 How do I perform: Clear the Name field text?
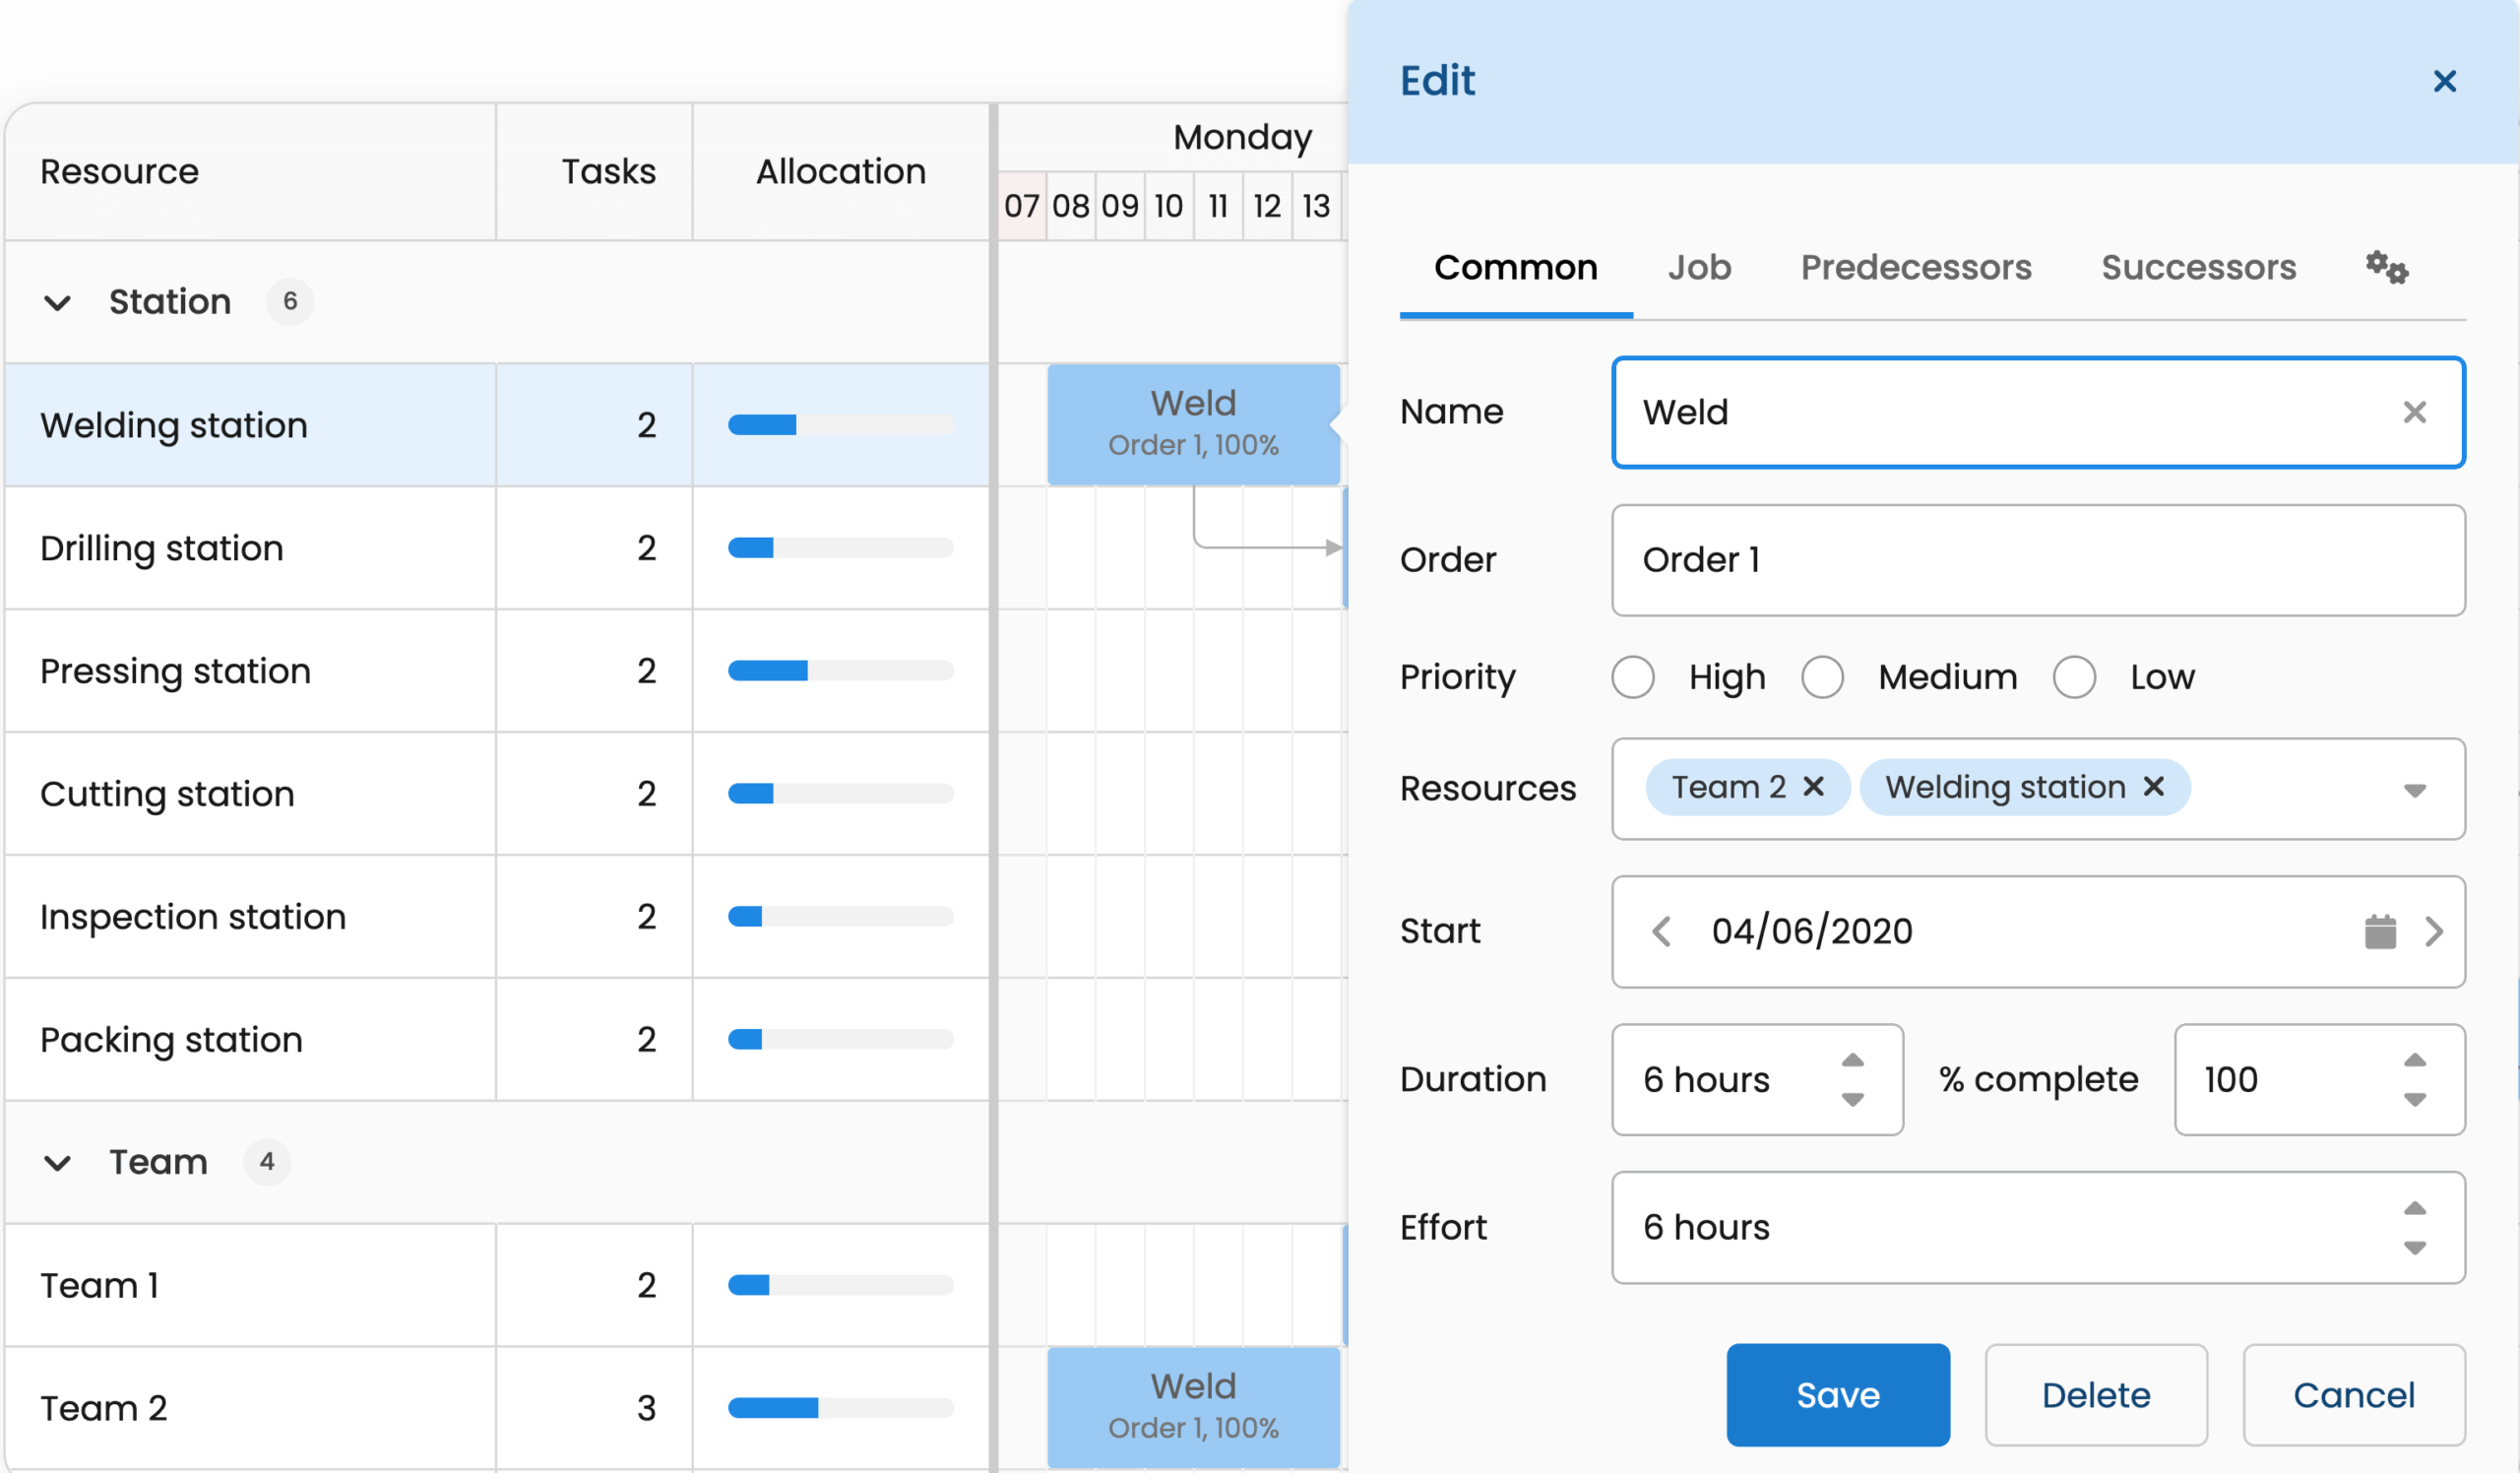[2414, 412]
